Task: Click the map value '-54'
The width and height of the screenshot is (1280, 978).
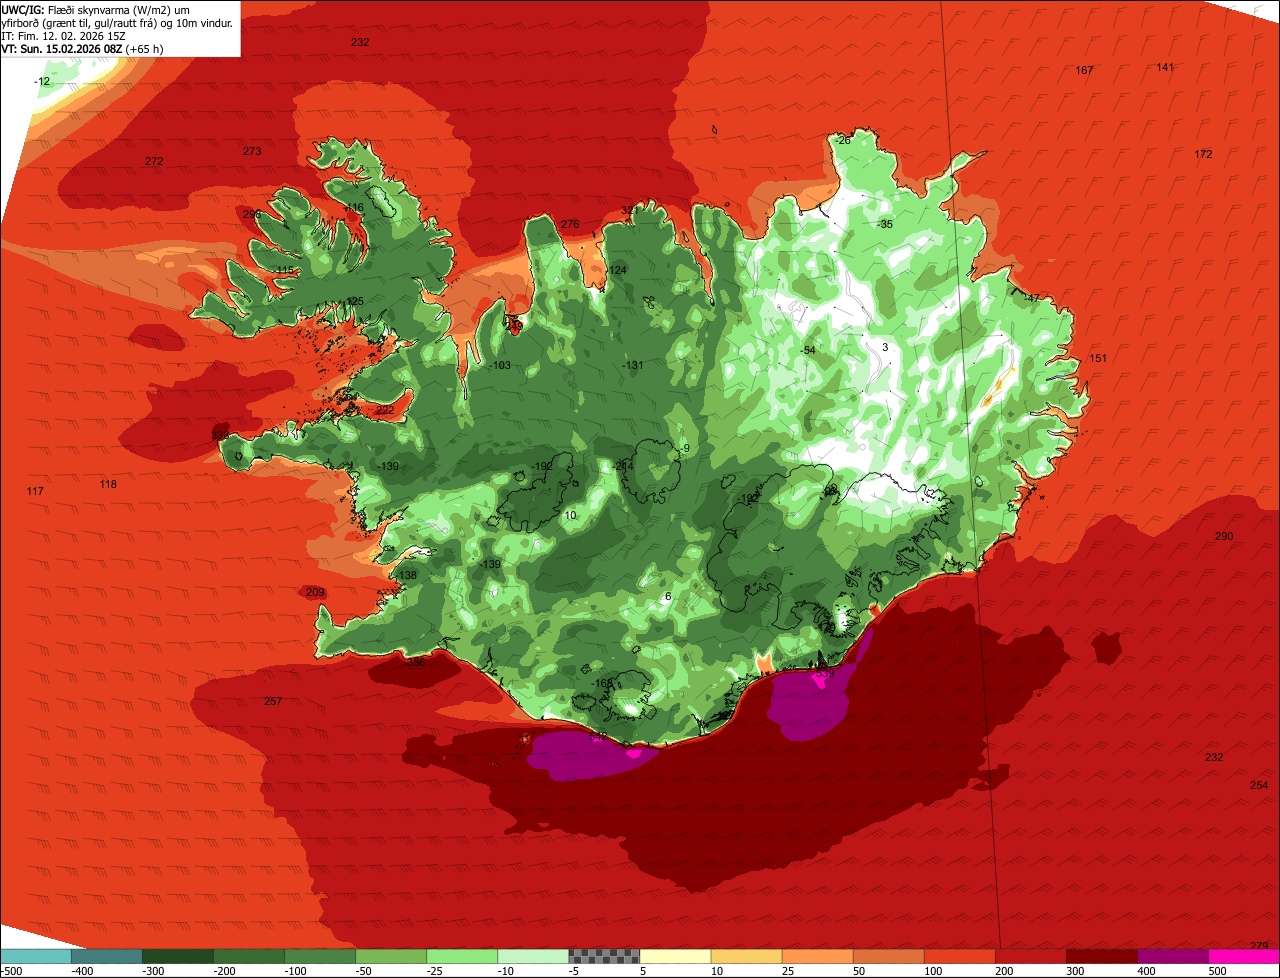Action: 808,350
